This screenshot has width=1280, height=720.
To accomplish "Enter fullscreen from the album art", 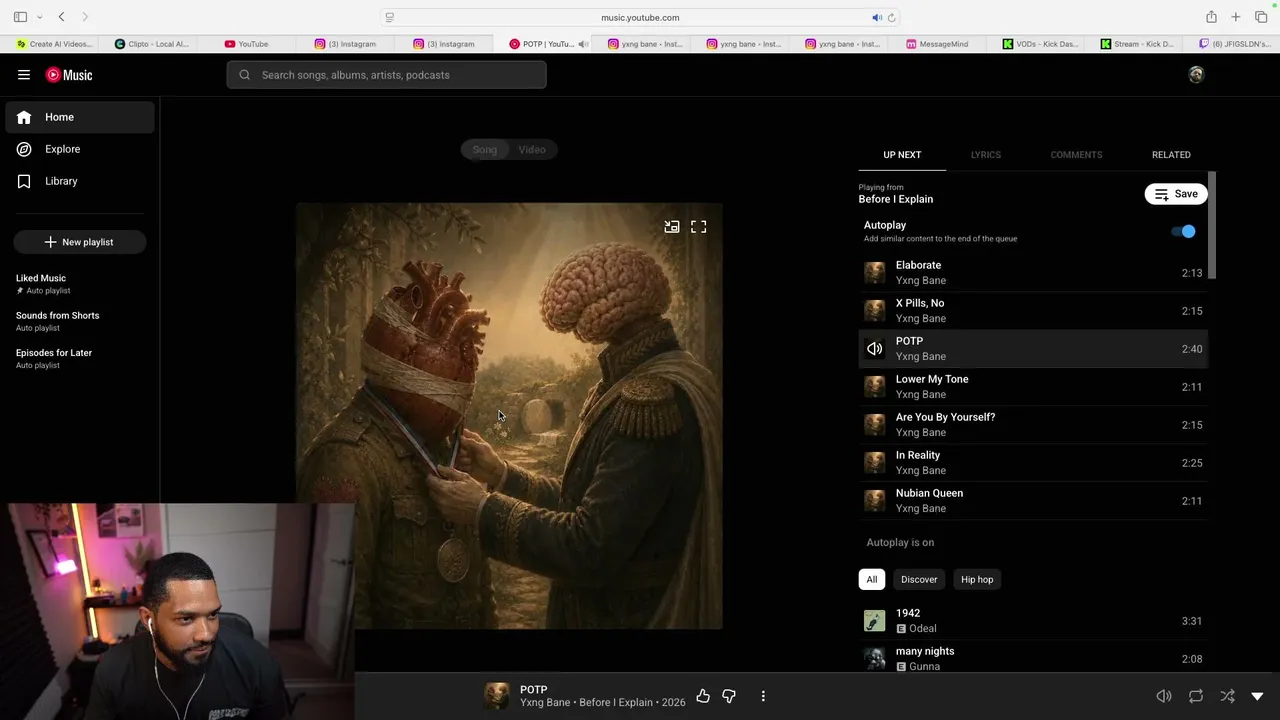I will point(699,227).
